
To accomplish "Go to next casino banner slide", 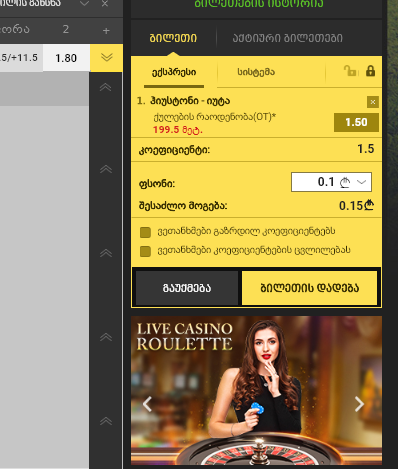I will click(359, 404).
